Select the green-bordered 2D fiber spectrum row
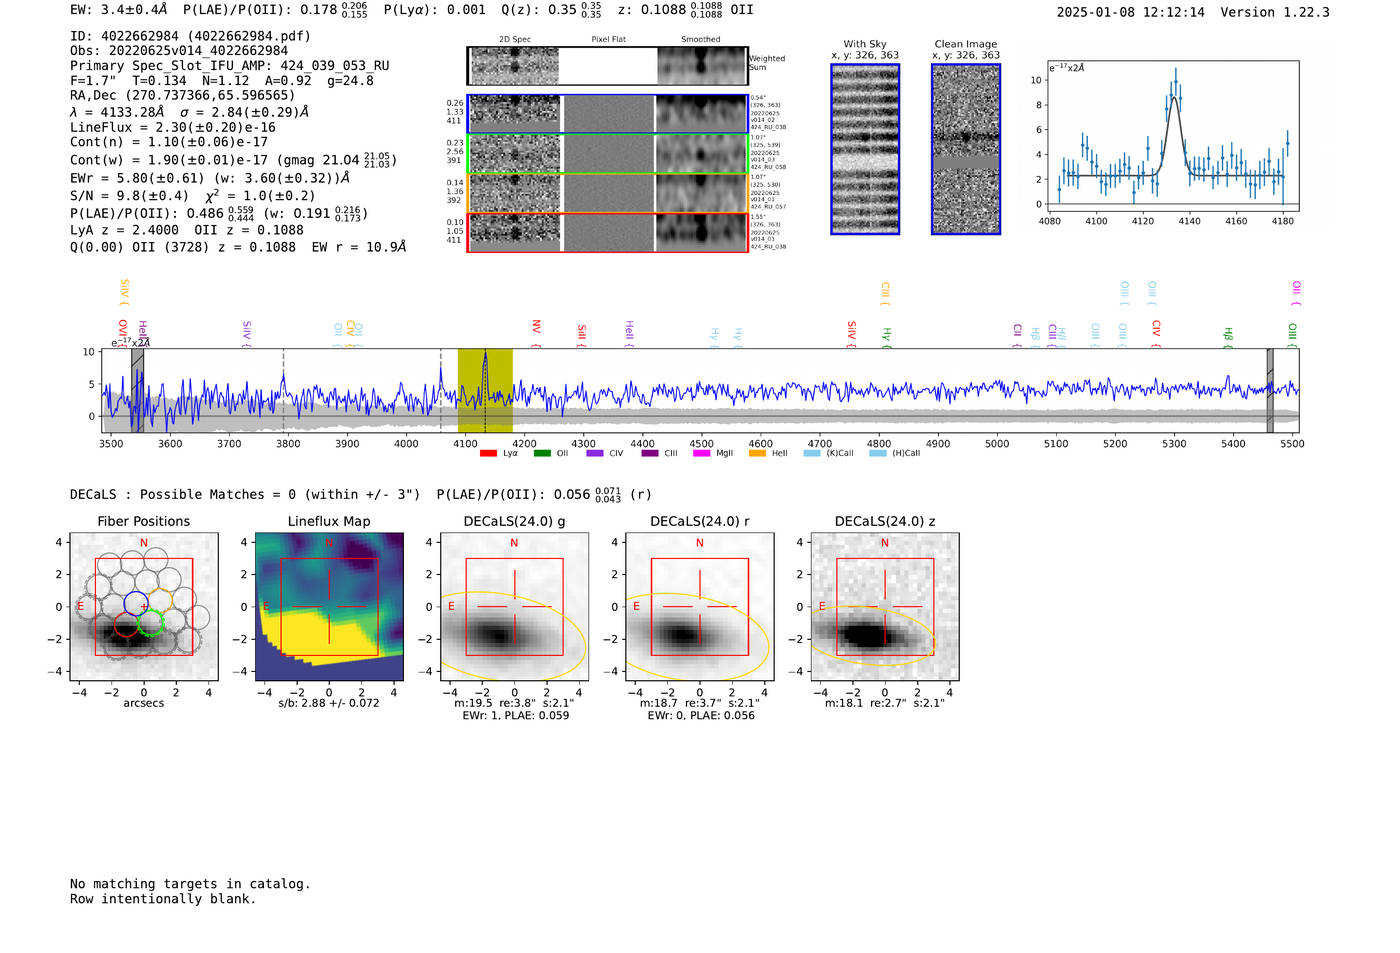The image size is (1400, 953). point(607,154)
